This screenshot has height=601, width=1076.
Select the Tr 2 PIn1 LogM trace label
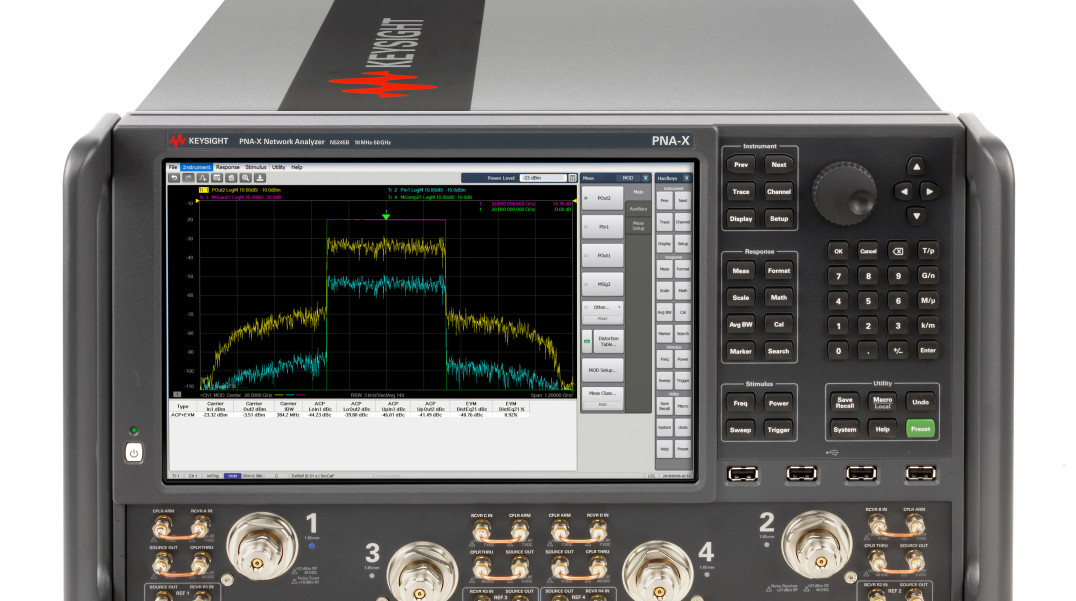[427, 190]
